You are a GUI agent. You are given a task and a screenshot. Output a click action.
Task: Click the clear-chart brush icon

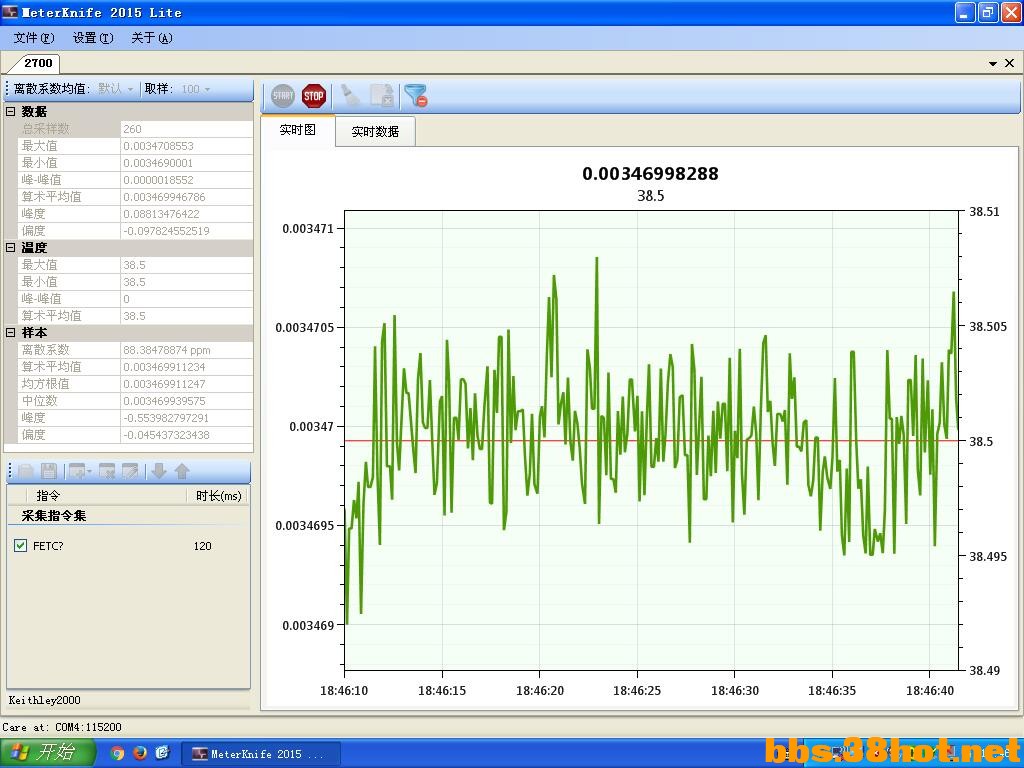click(x=351, y=96)
